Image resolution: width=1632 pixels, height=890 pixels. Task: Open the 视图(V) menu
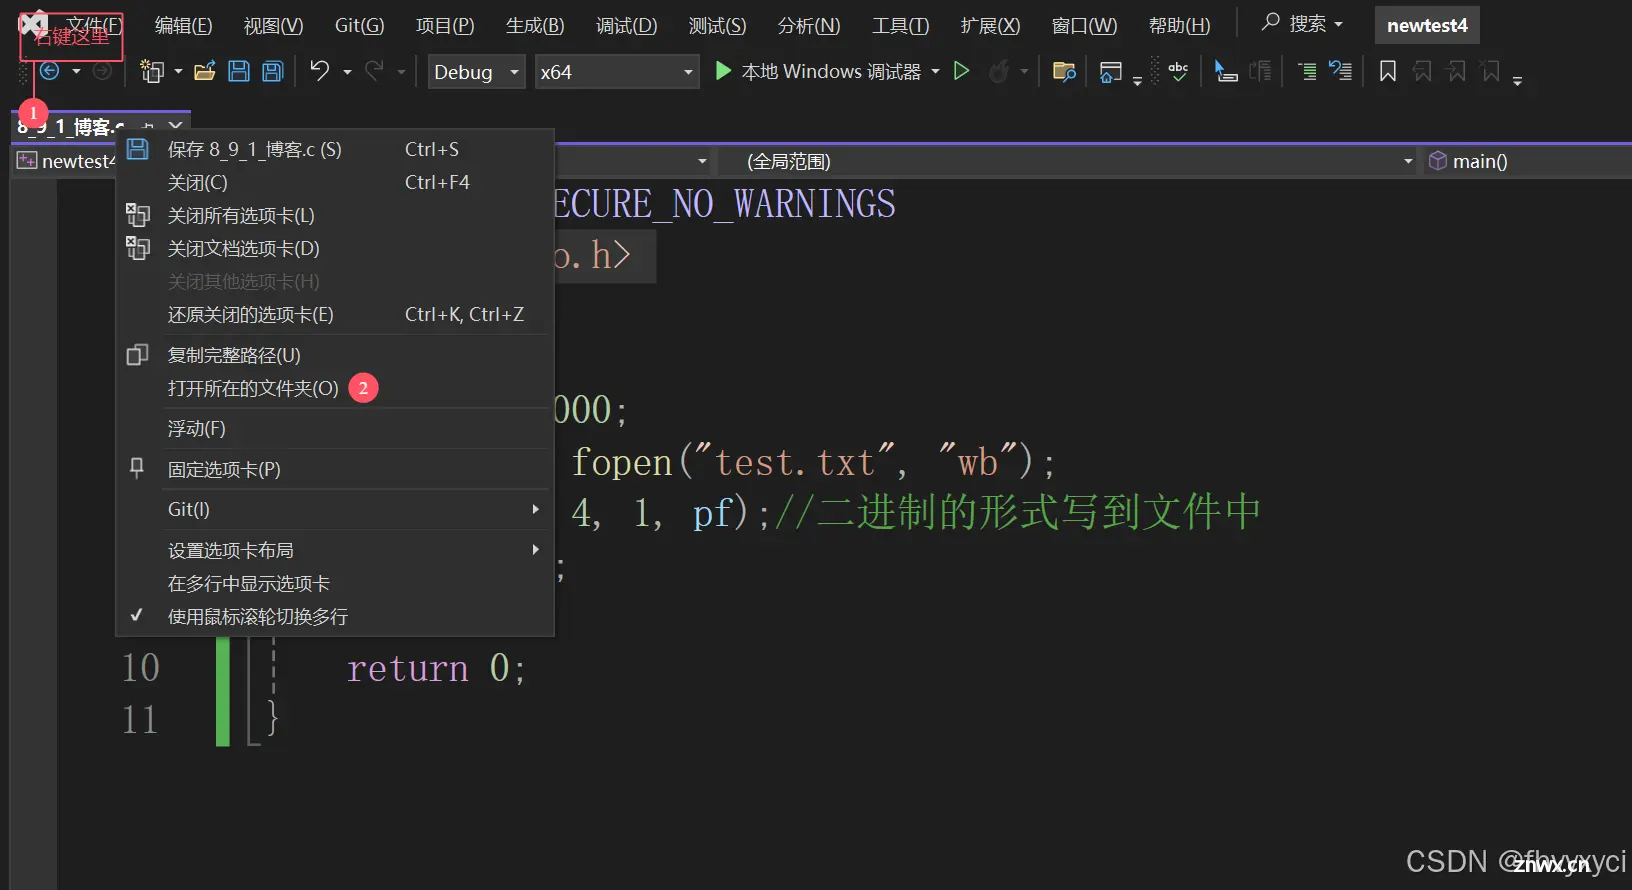[x=274, y=26]
